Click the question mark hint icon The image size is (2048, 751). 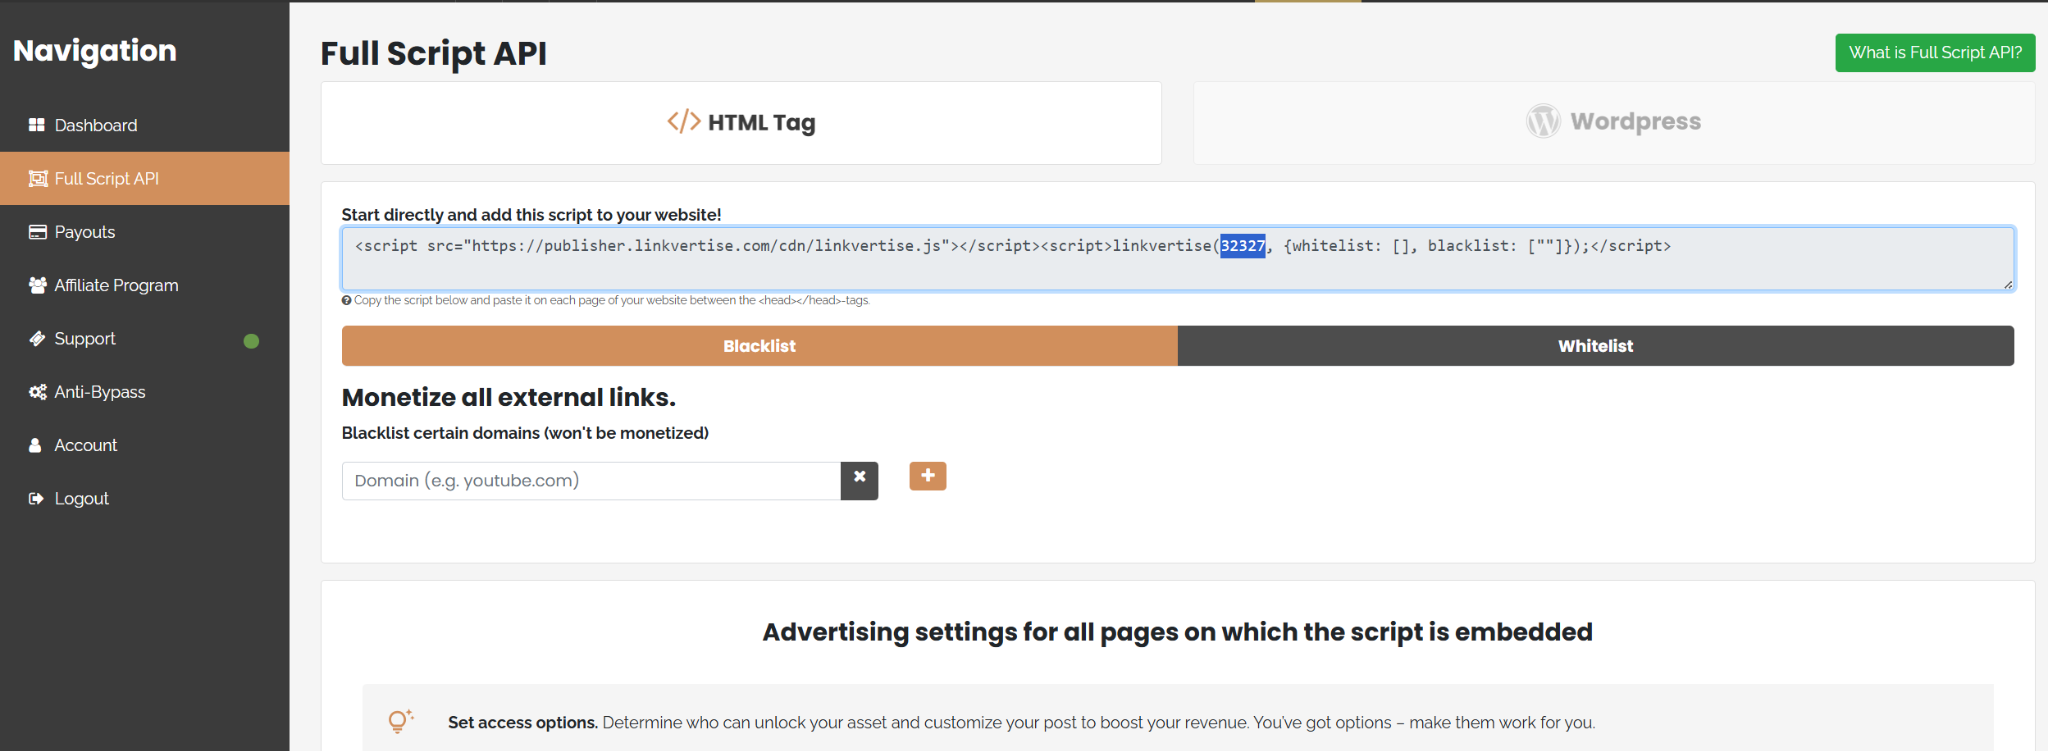pos(346,300)
